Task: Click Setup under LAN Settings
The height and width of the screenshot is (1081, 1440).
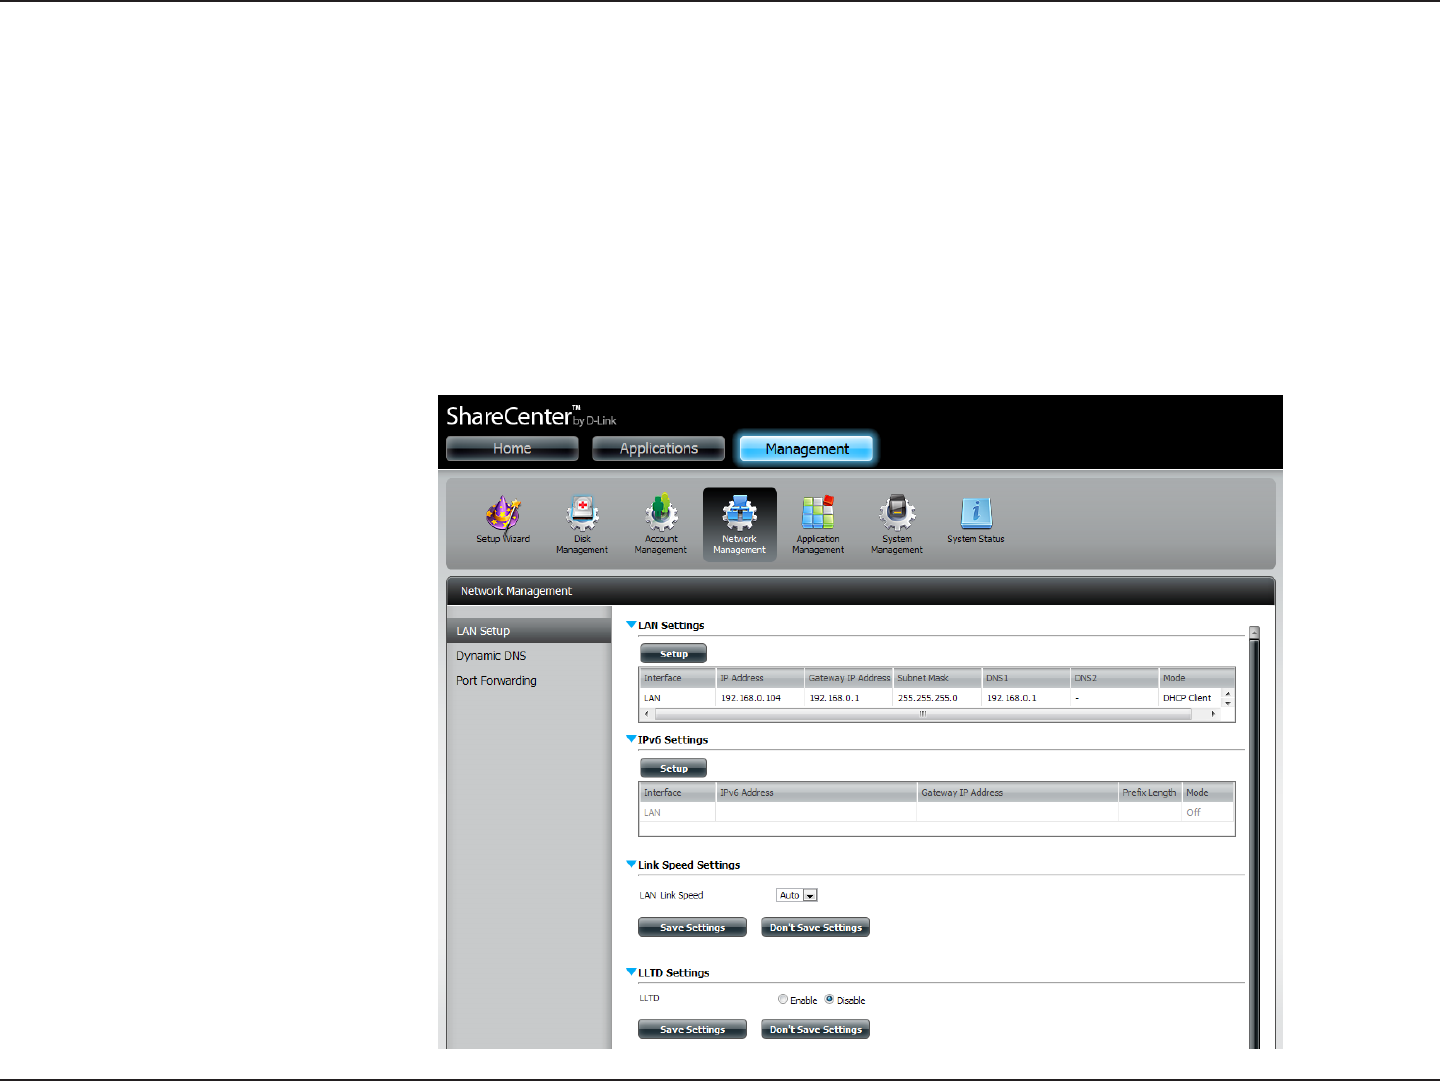Action: click(673, 654)
